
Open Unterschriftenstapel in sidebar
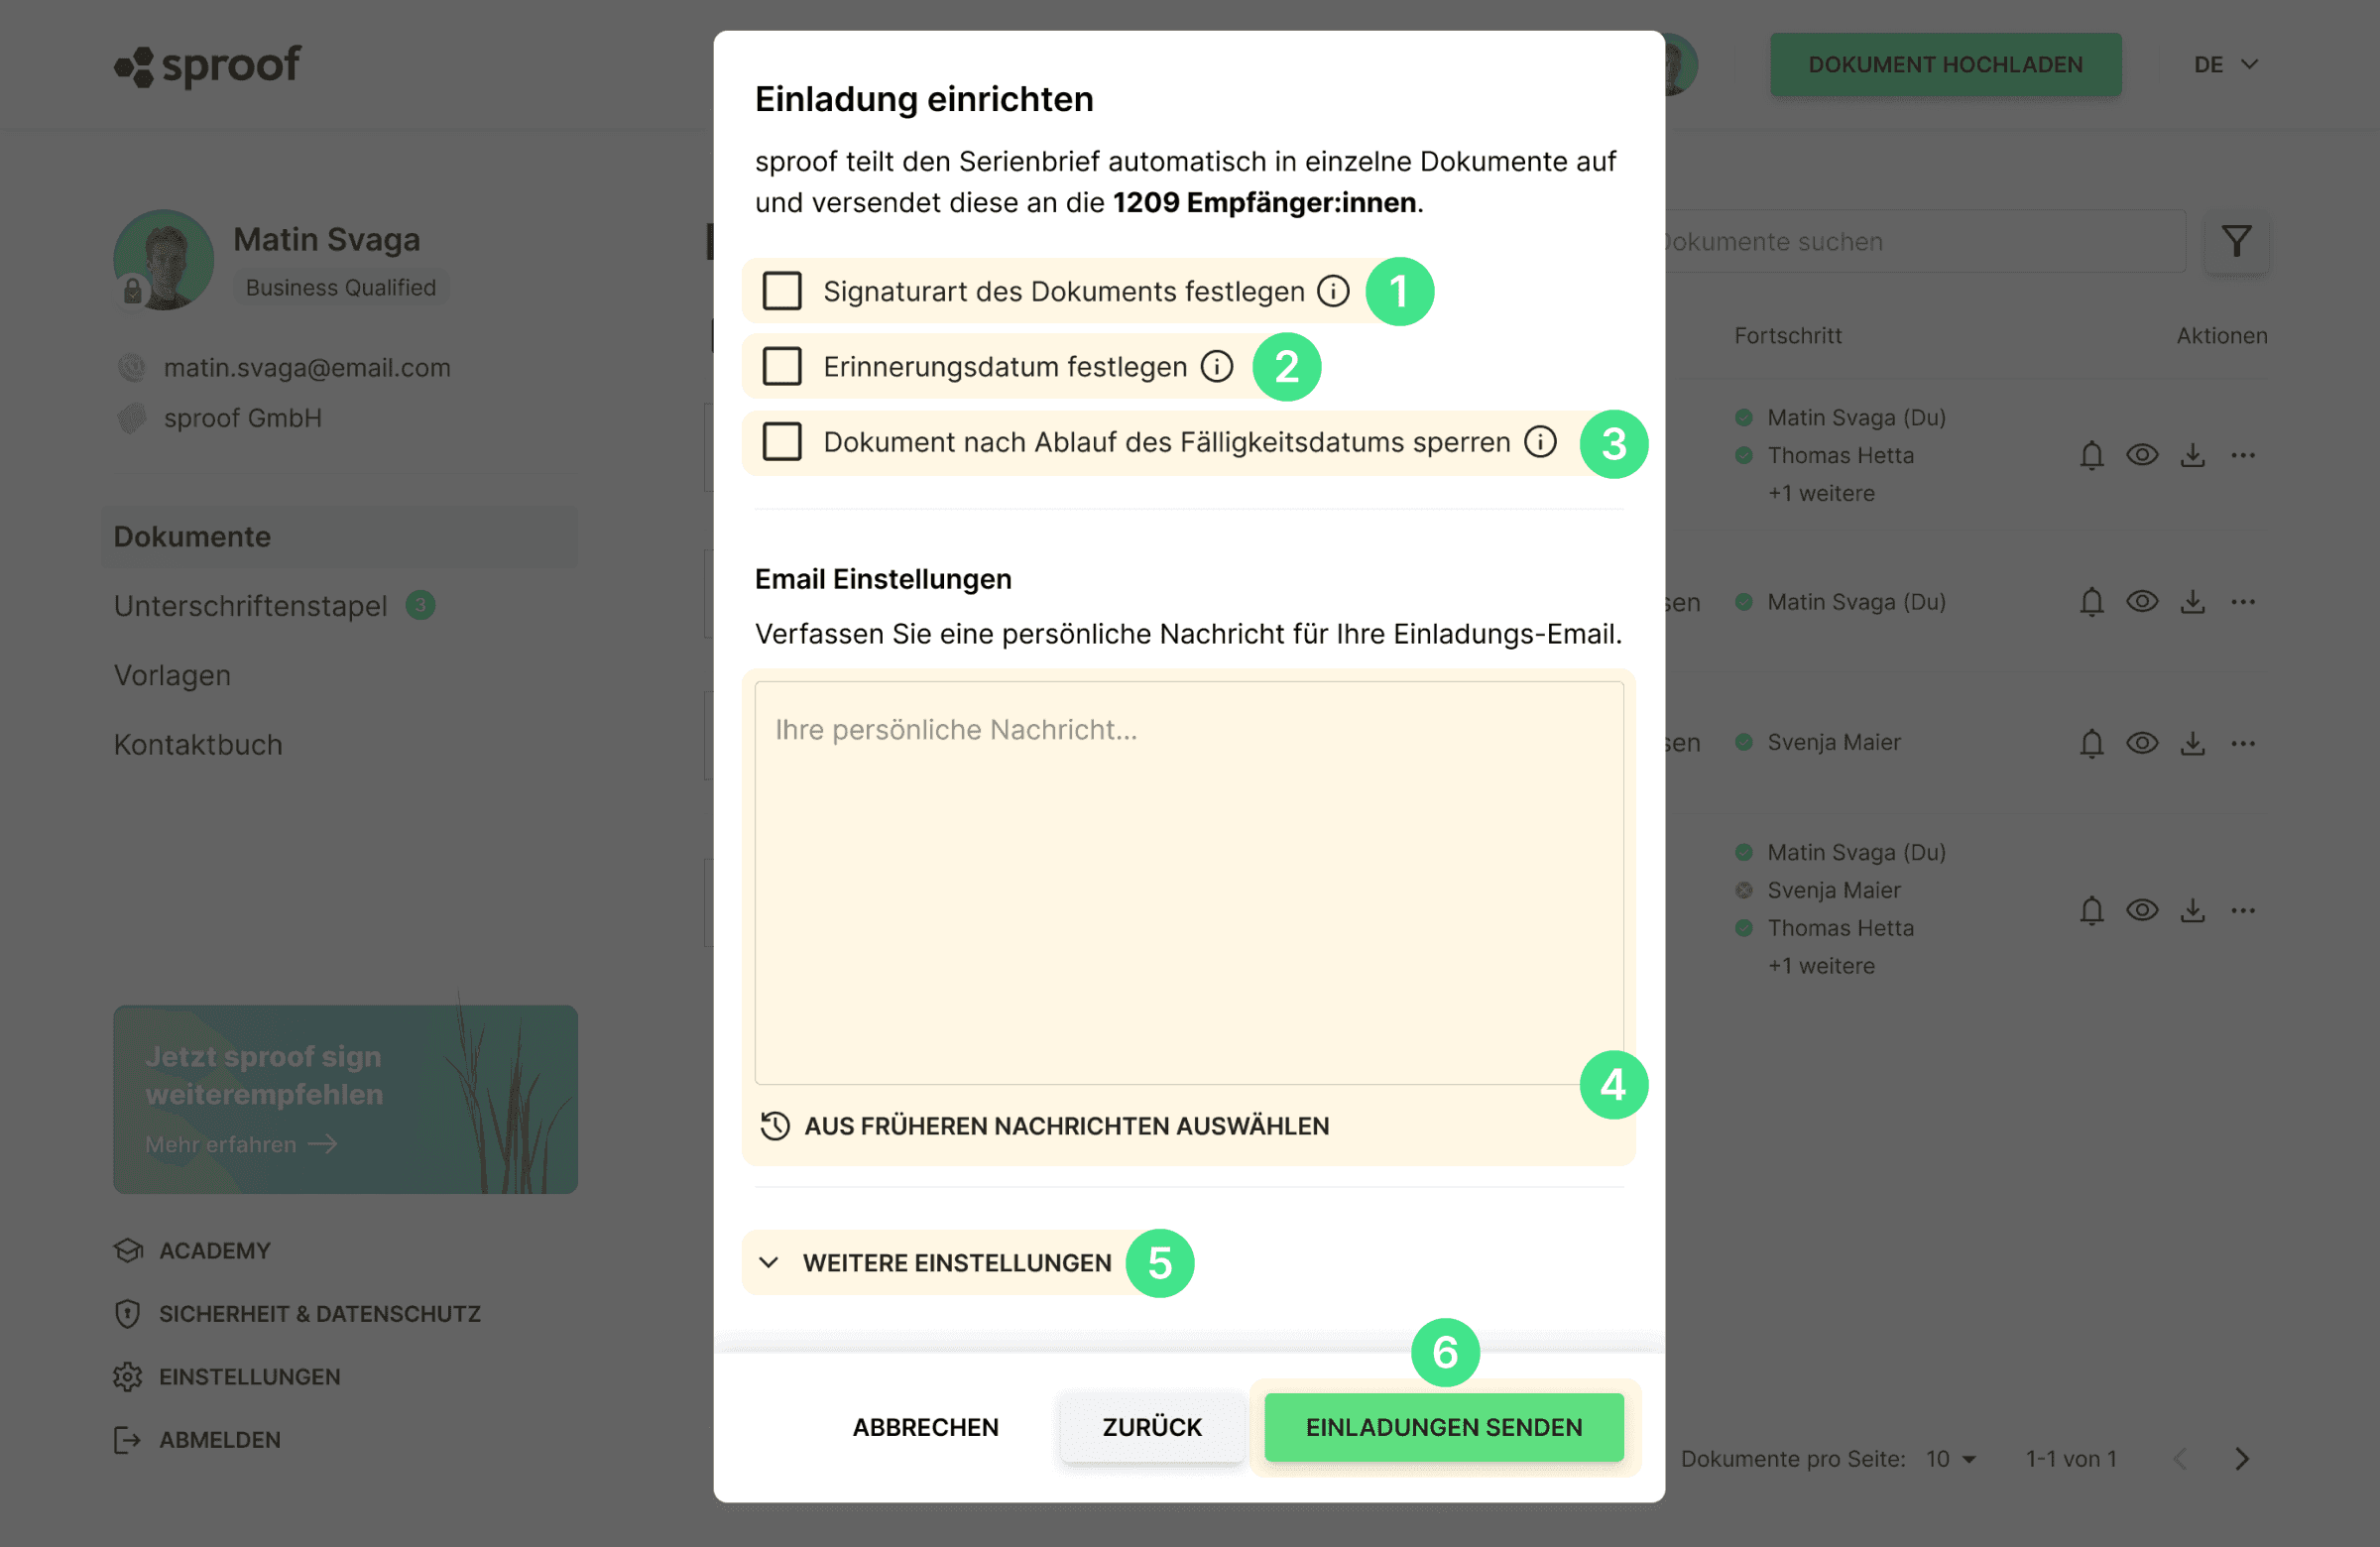pyautogui.click(x=250, y=605)
